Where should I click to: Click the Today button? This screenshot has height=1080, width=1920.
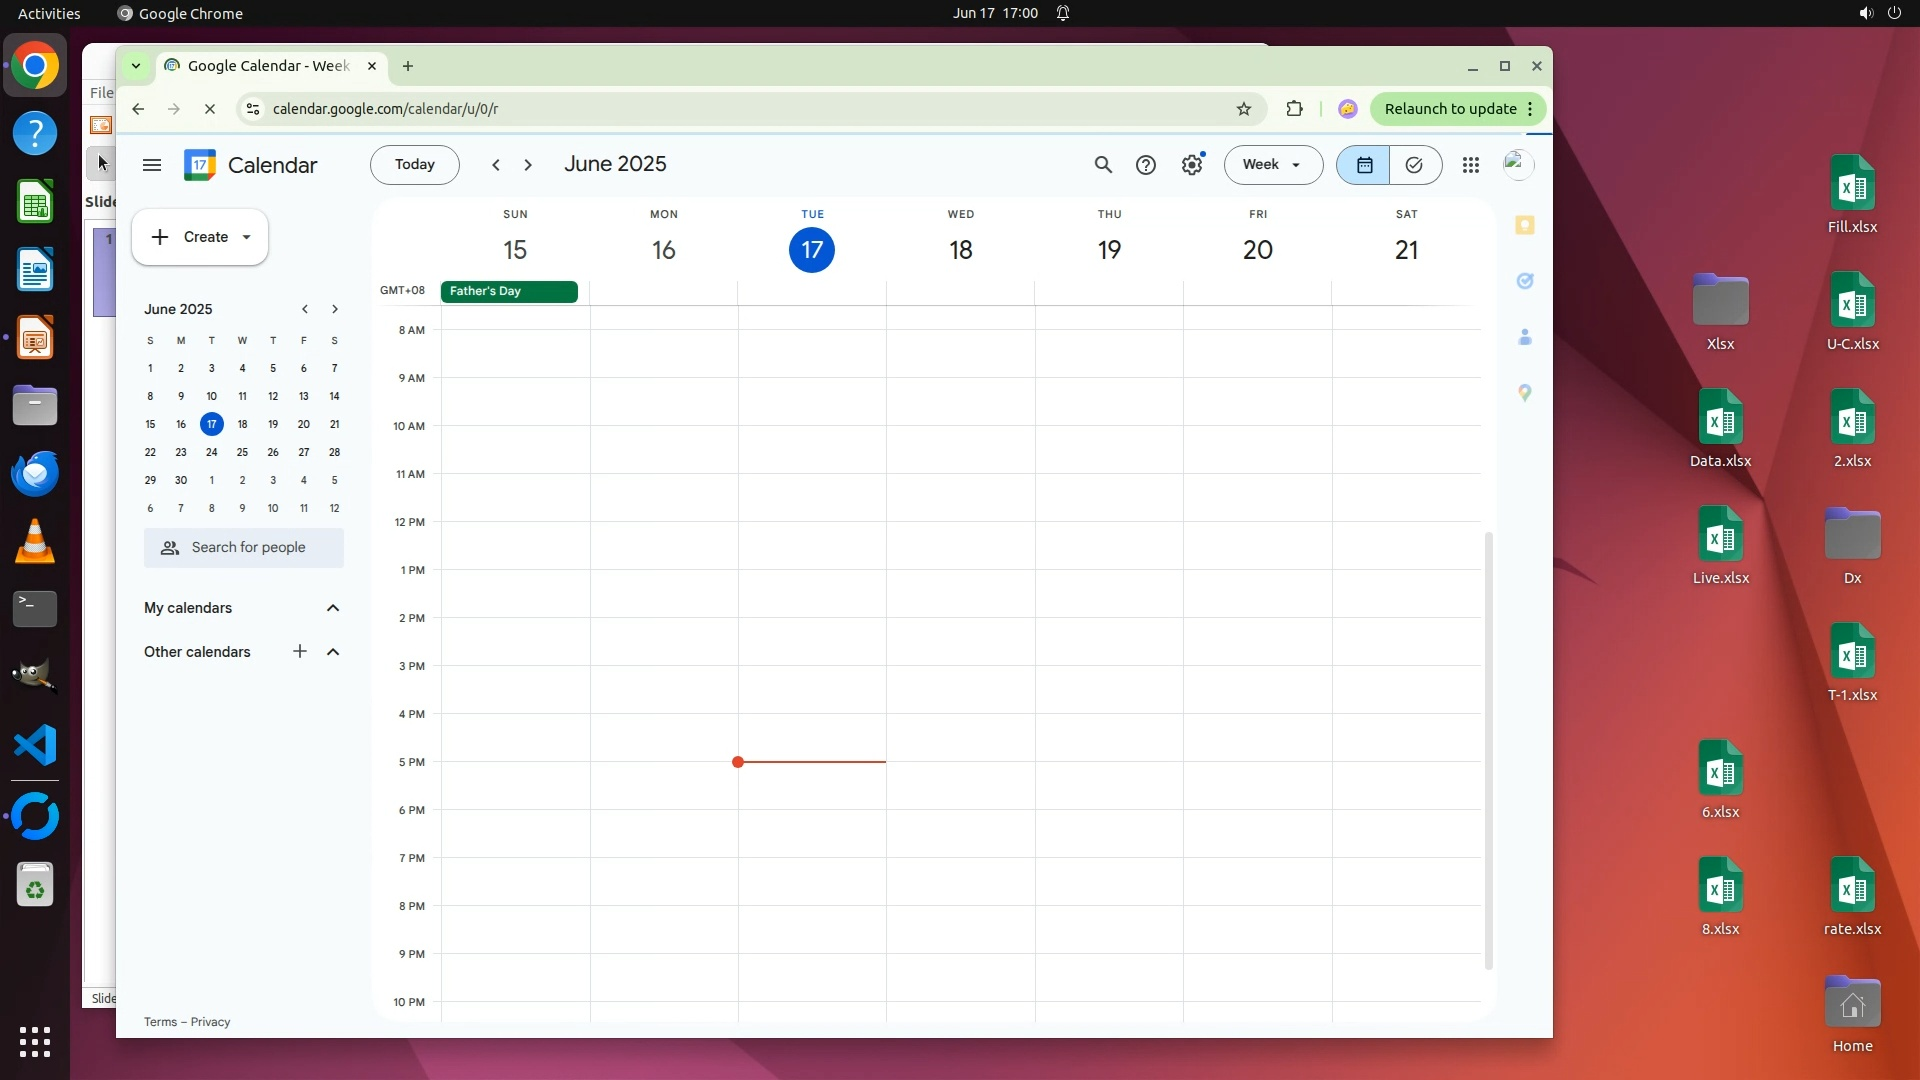tap(414, 165)
